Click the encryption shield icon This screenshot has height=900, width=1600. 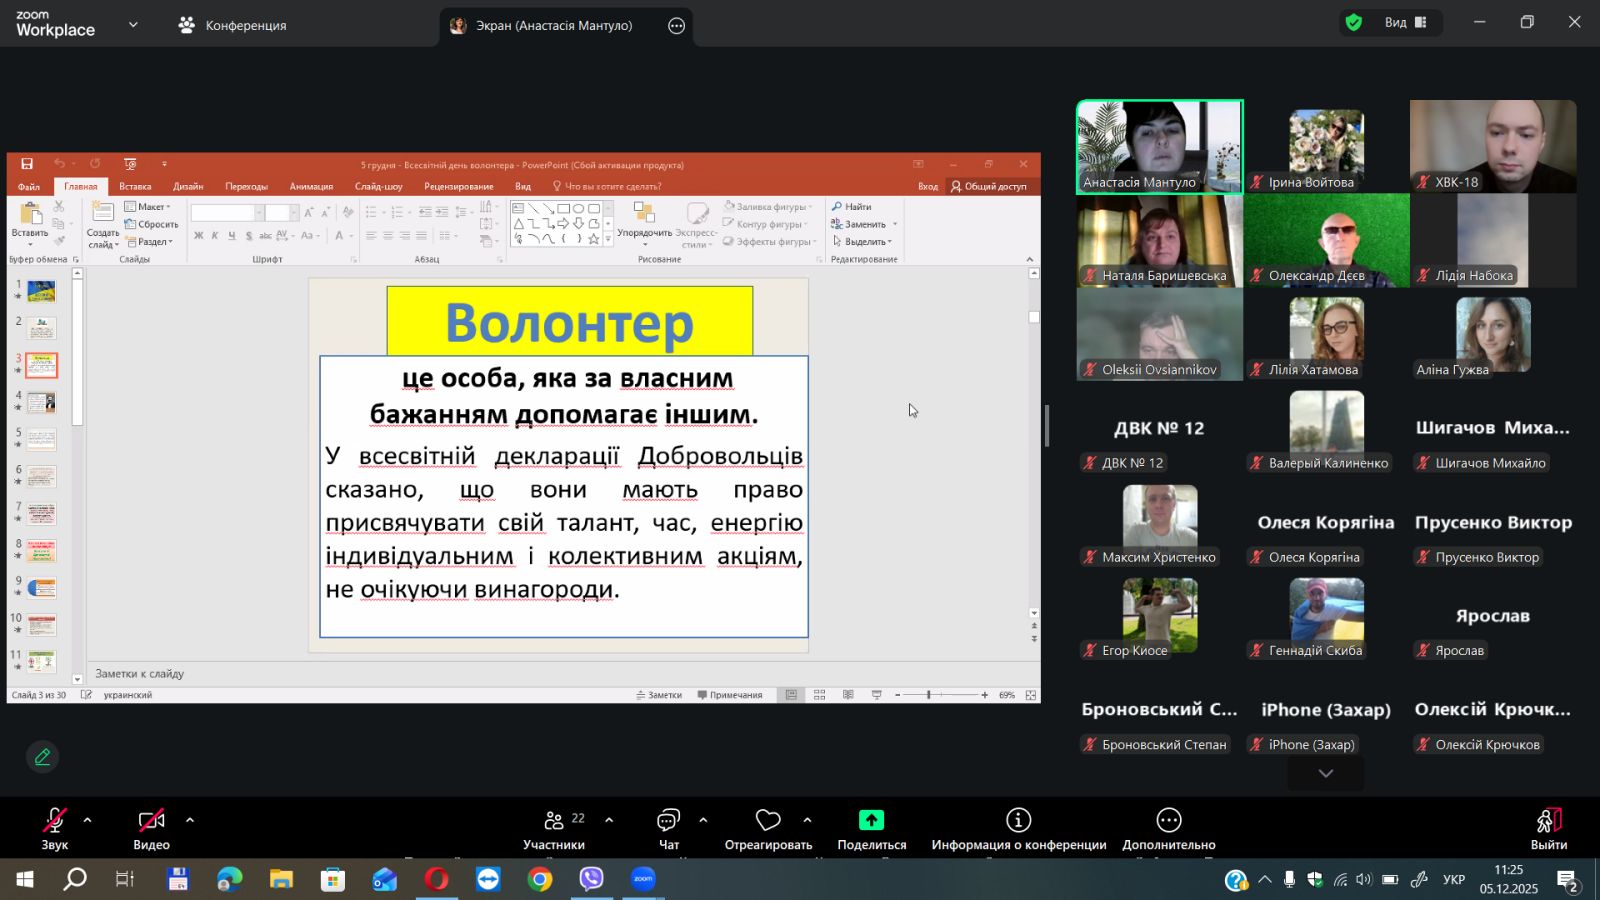click(1354, 23)
